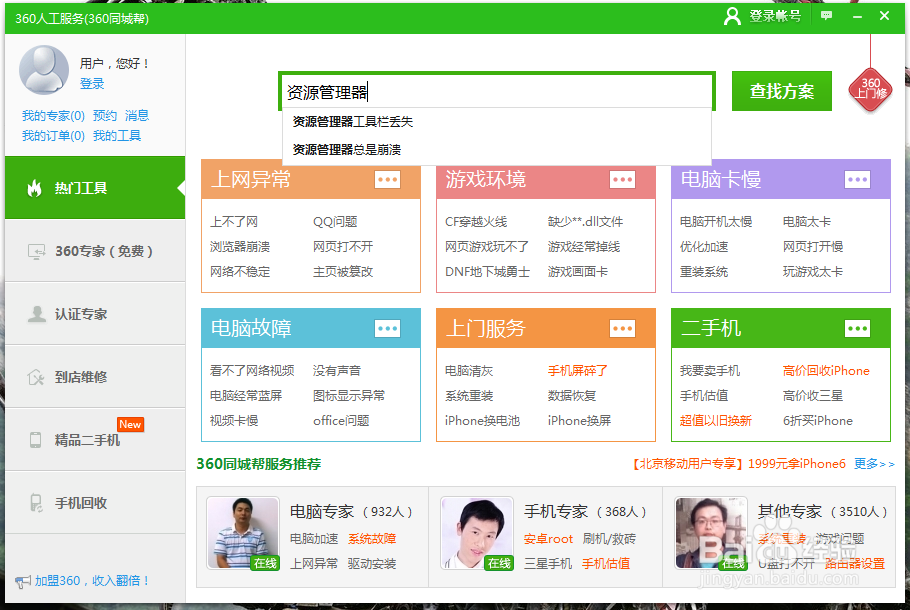Select 没有声音 under 电脑故障

[337, 371]
